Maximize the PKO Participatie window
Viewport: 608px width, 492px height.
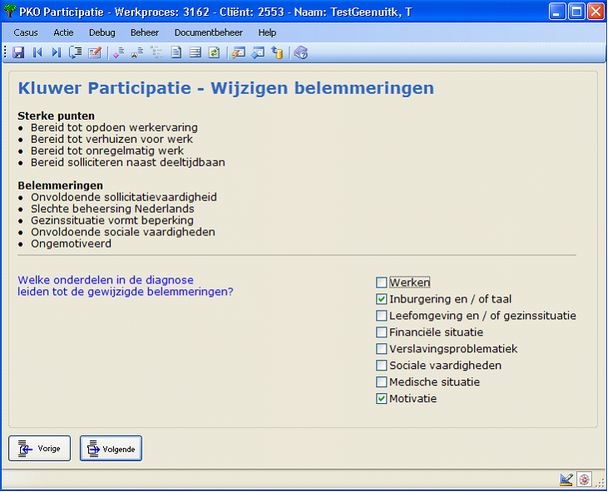[576, 12]
